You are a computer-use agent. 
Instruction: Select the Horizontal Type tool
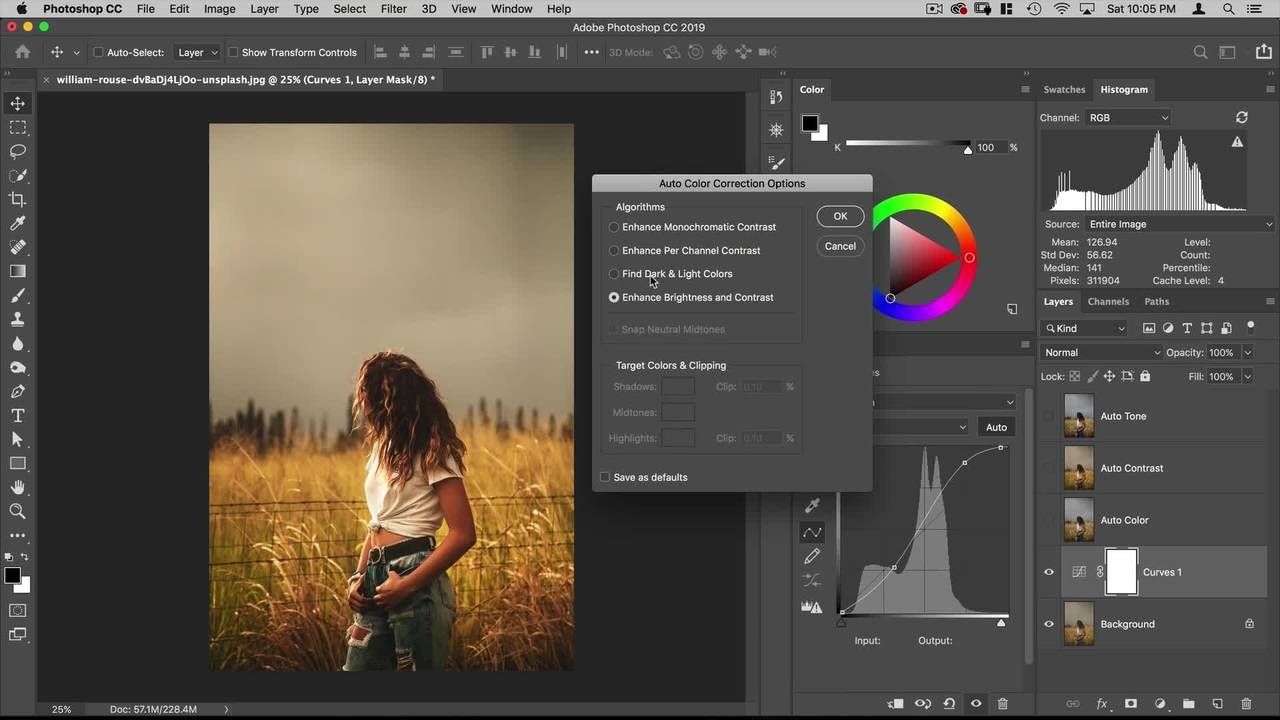click(18, 416)
